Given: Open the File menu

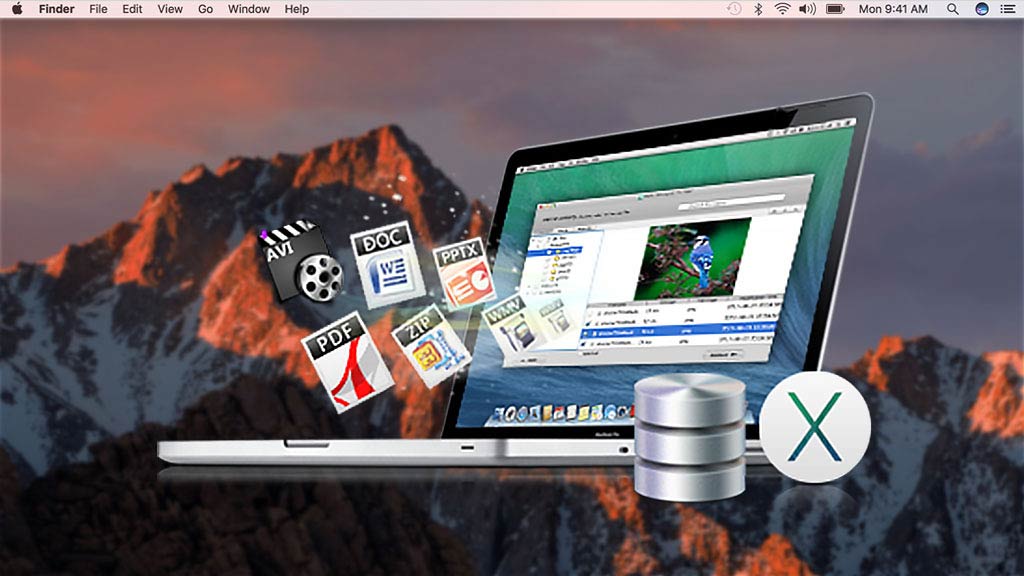Looking at the screenshot, I should (x=98, y=9).
